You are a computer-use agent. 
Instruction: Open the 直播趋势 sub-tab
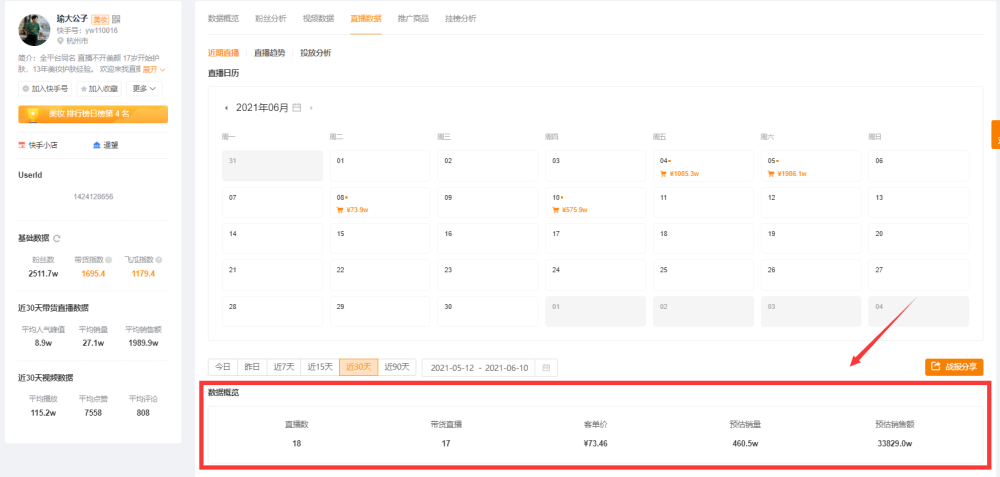[x=270, y=53]
